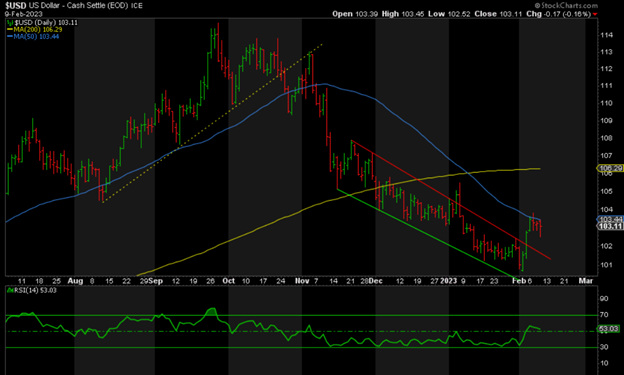Click the red down arrow beside Chg
The image size is (624, 375).
(595, 14)
